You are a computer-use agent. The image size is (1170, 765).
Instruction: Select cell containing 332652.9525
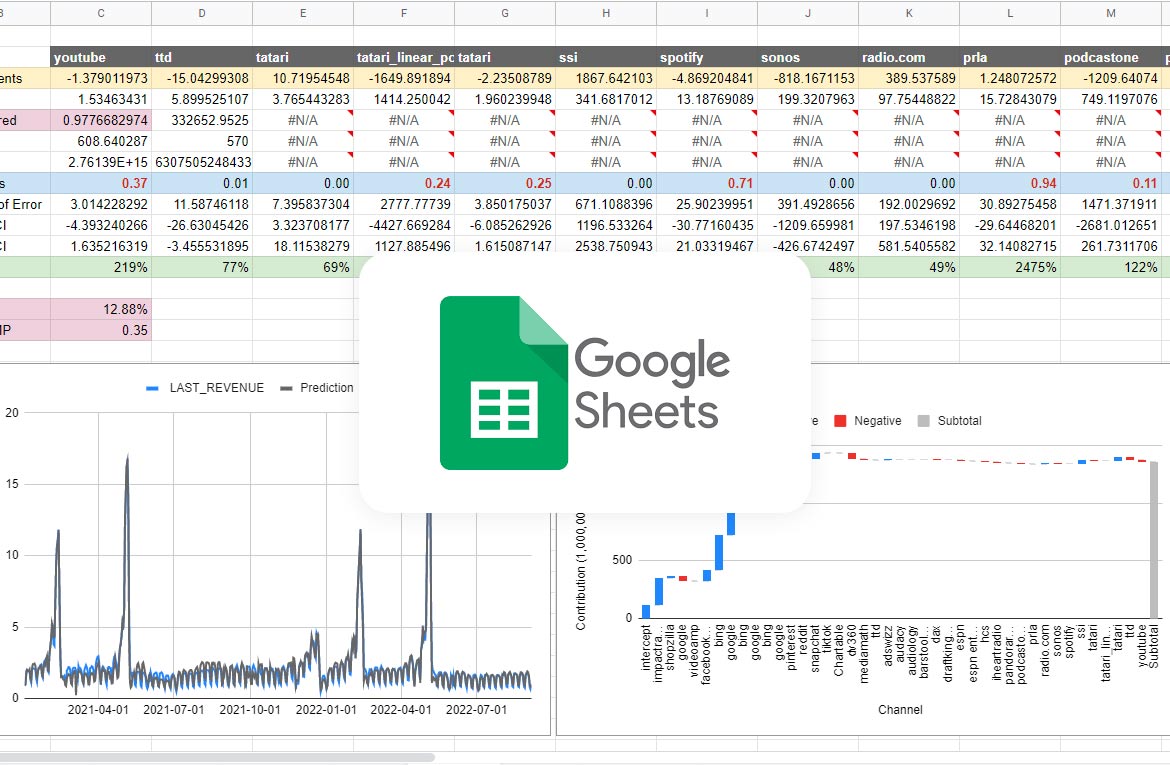point(201,119)
